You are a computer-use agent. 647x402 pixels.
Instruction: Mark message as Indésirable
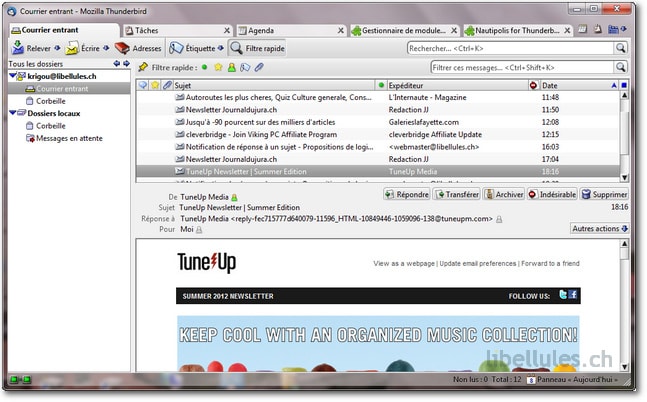coord(552,194)
